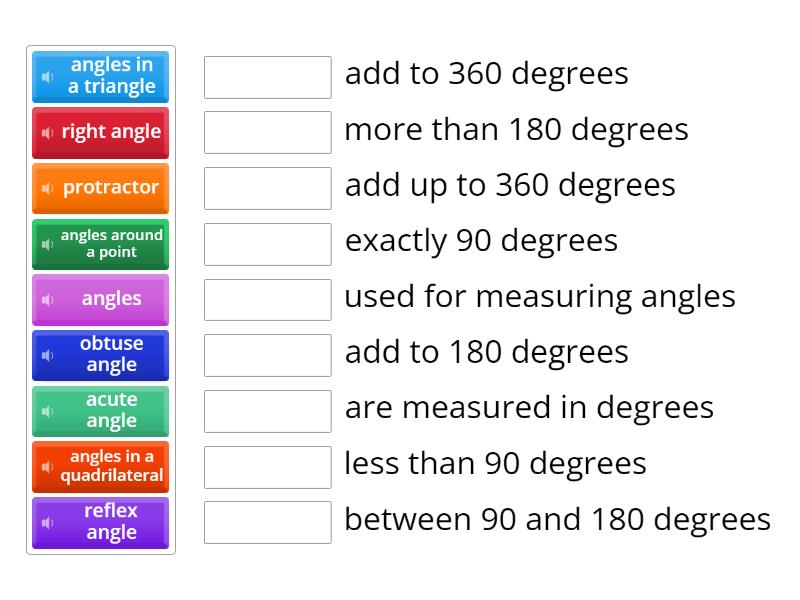Select the box beside 'exactly 90 degrees'
The image size is (800, 600).
pos(266,243)
